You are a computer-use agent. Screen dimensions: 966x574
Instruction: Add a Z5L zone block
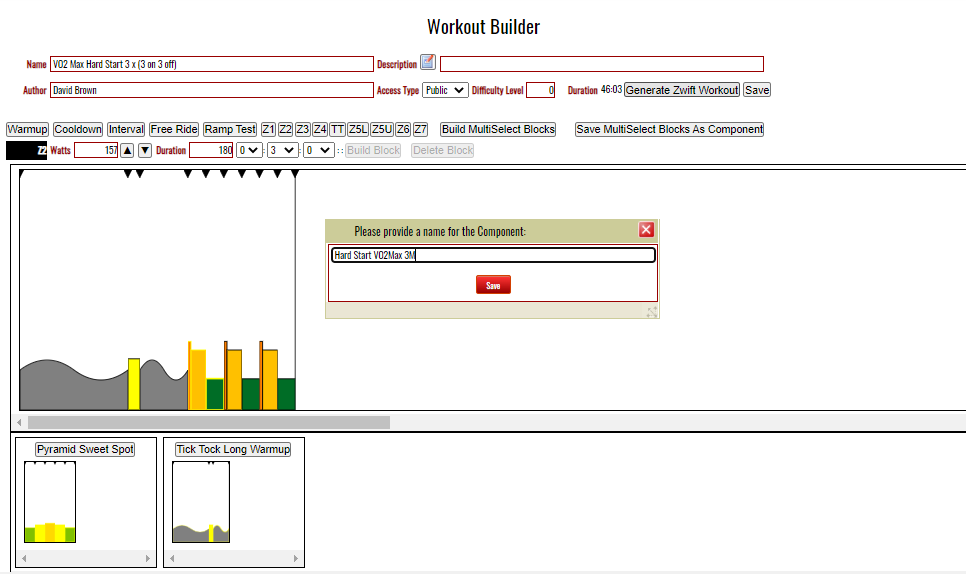[x=358, y=129]
